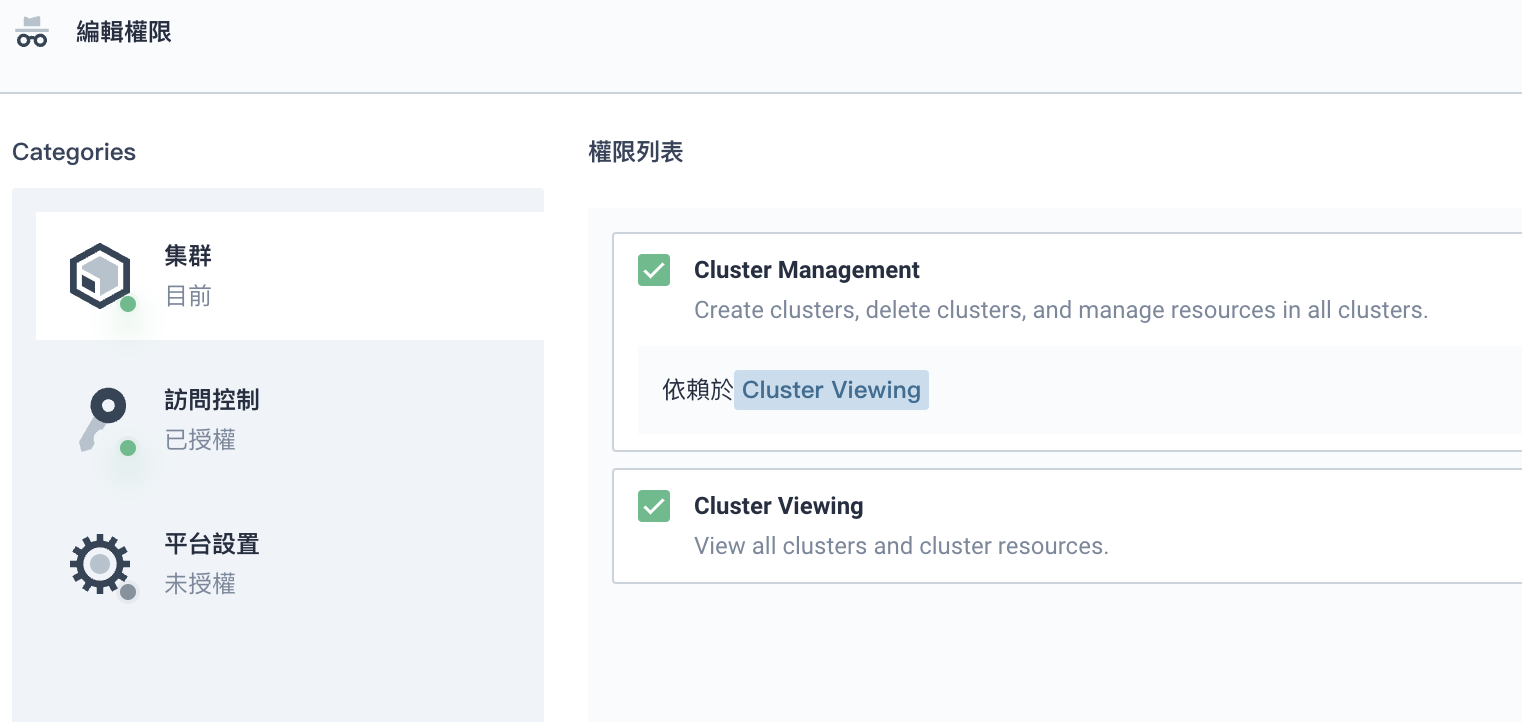Viewport: 1522px width, 722px height.
Task: Click the 集群 cube icon
Action: pos(100,275)
